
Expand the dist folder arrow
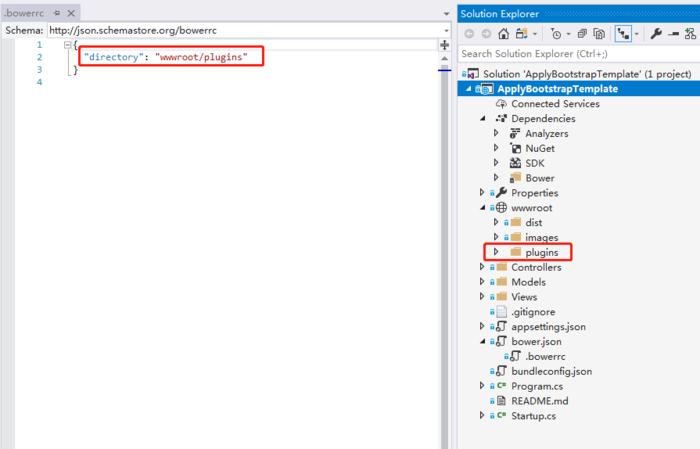[x=496, y=222]
